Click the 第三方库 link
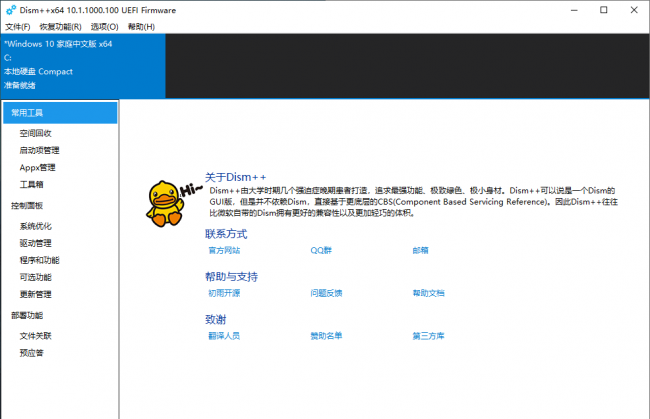The width and height of the screenshot is (650, 419). coord(428,336)
